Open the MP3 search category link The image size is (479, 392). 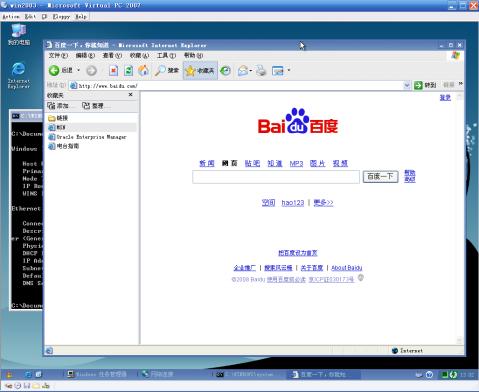tap(296, 163)
